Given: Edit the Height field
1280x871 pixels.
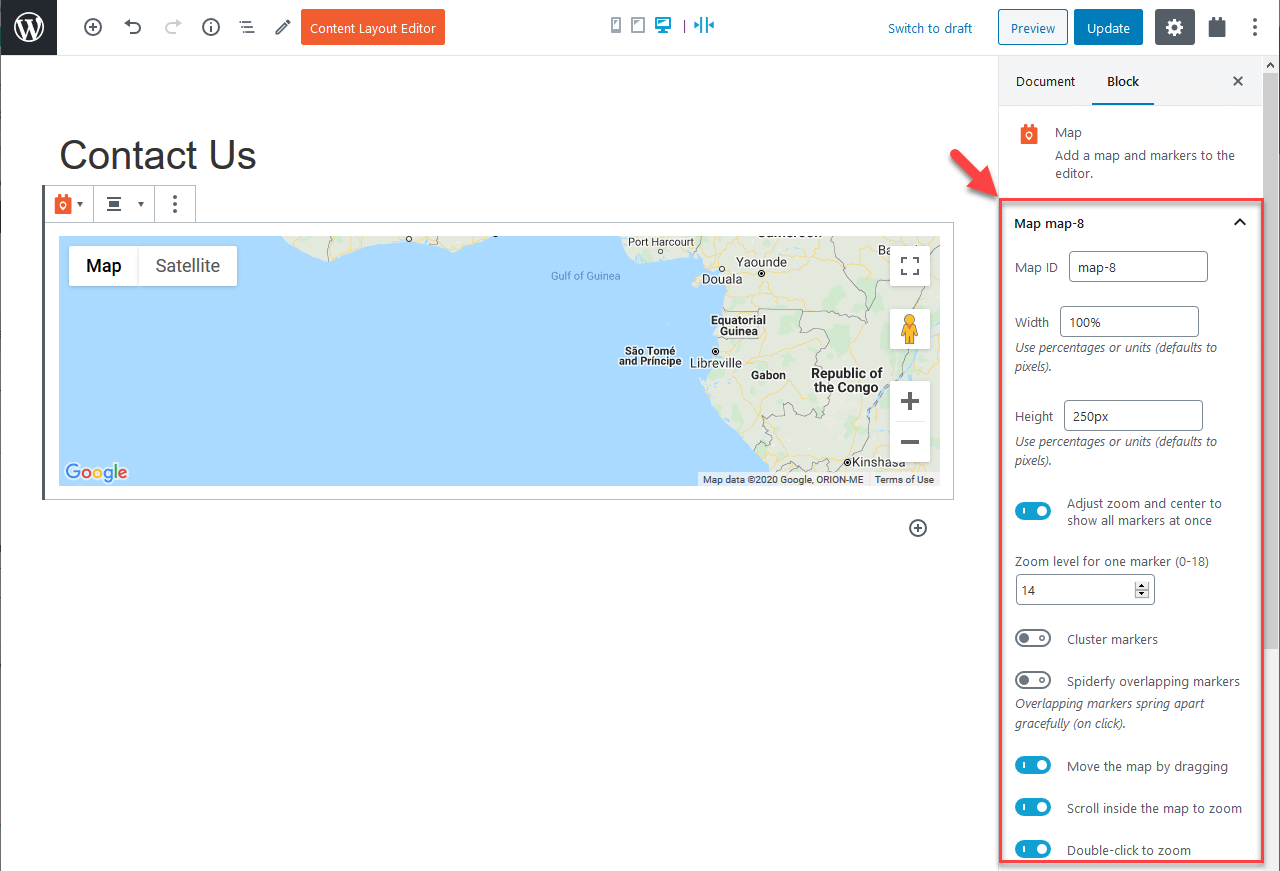Looking at the screenshot, I should coord(1133,416).
